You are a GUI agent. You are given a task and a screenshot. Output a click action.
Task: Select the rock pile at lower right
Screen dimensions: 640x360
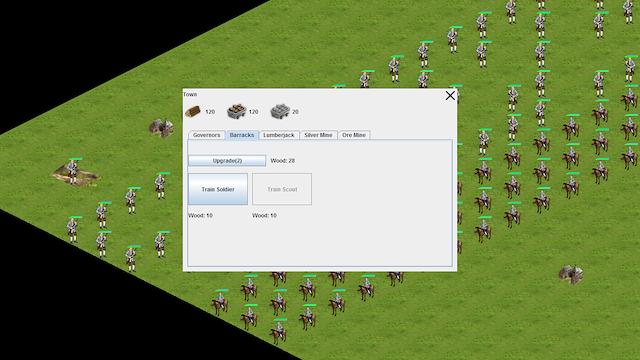571,274
